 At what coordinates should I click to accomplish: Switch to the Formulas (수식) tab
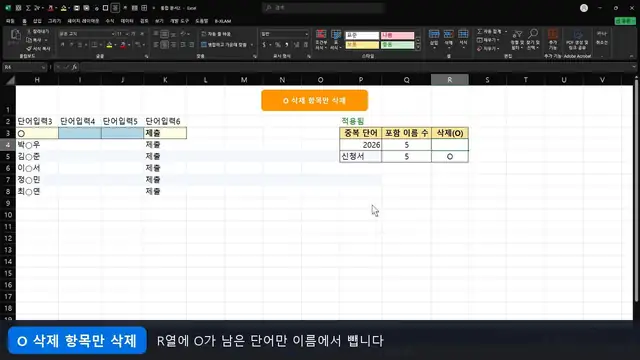[110, 21]
